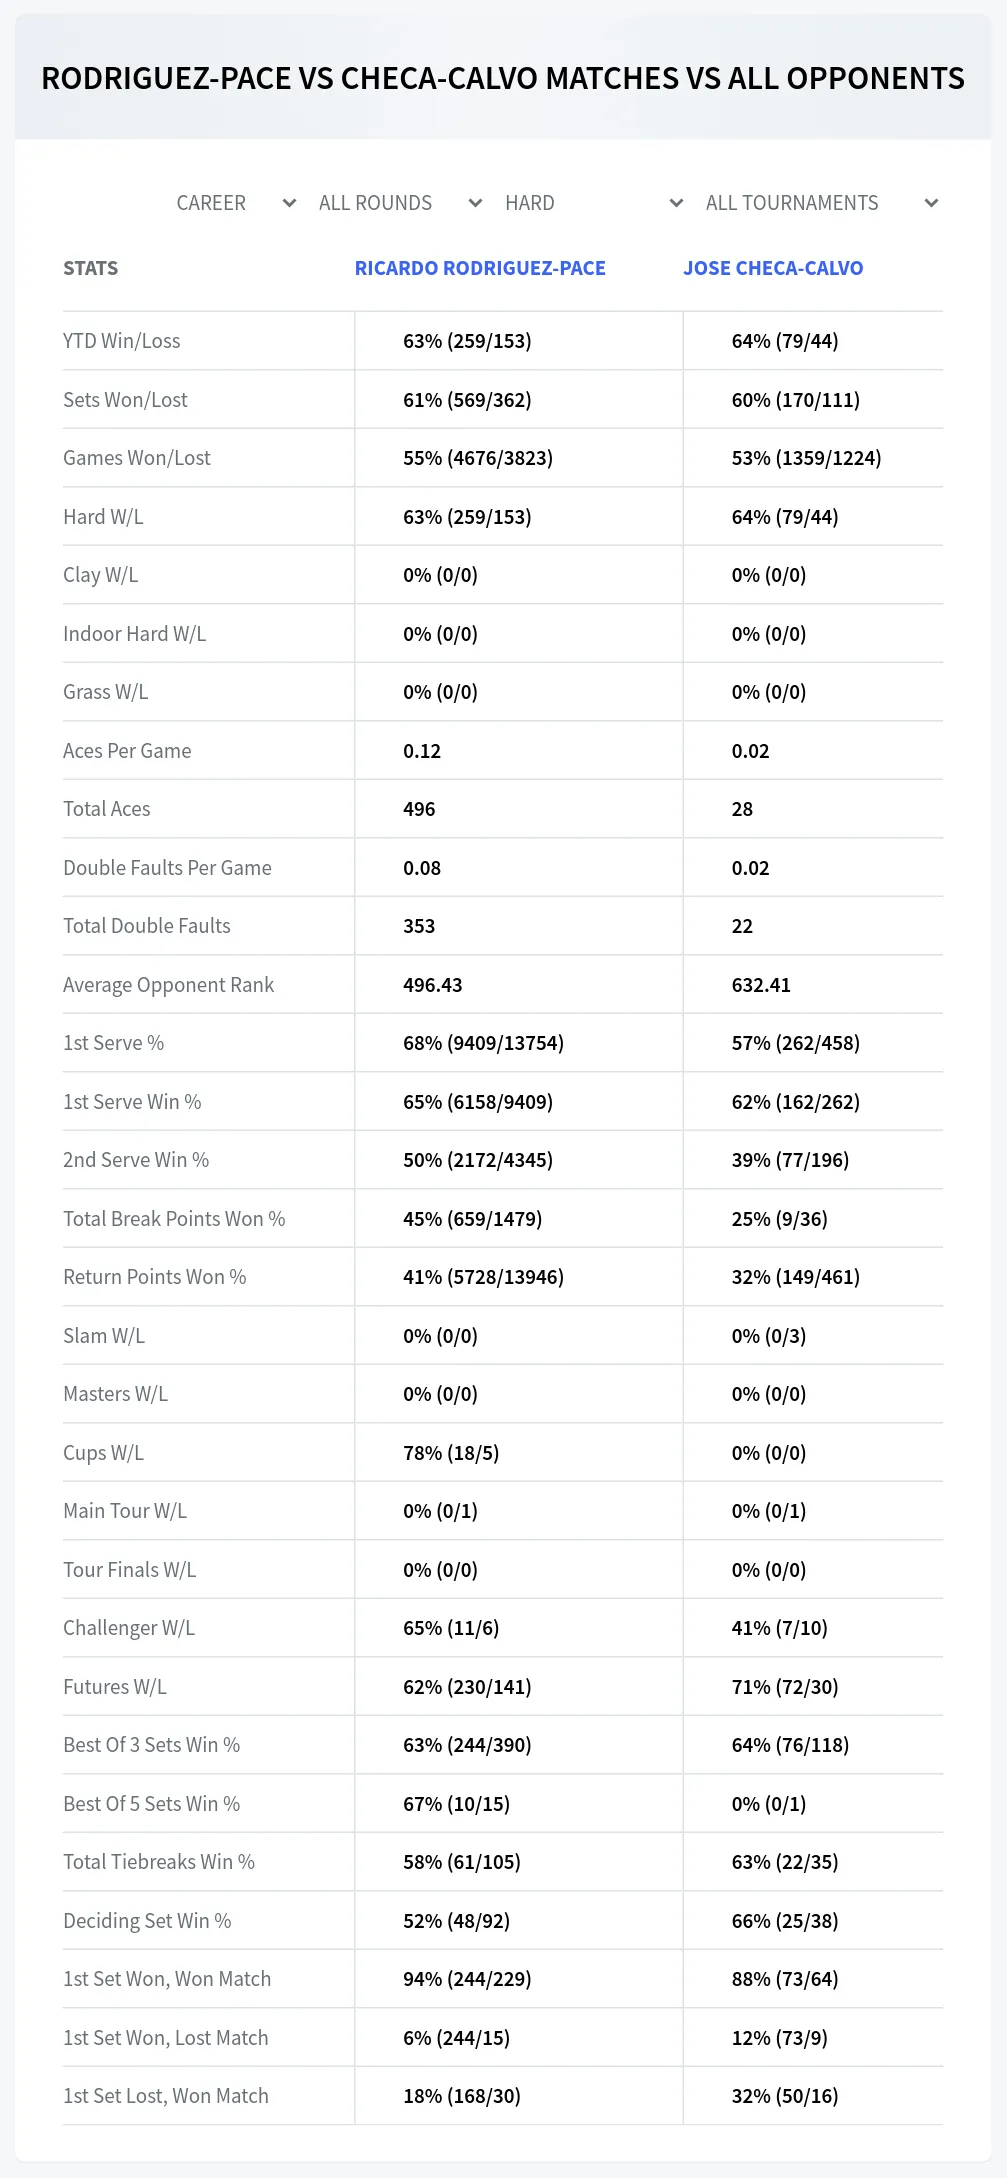Image resolution: width=1007 pixels, height=2178 pixels.
Task: Click the page title heading
Action: (x=503, y=78)
